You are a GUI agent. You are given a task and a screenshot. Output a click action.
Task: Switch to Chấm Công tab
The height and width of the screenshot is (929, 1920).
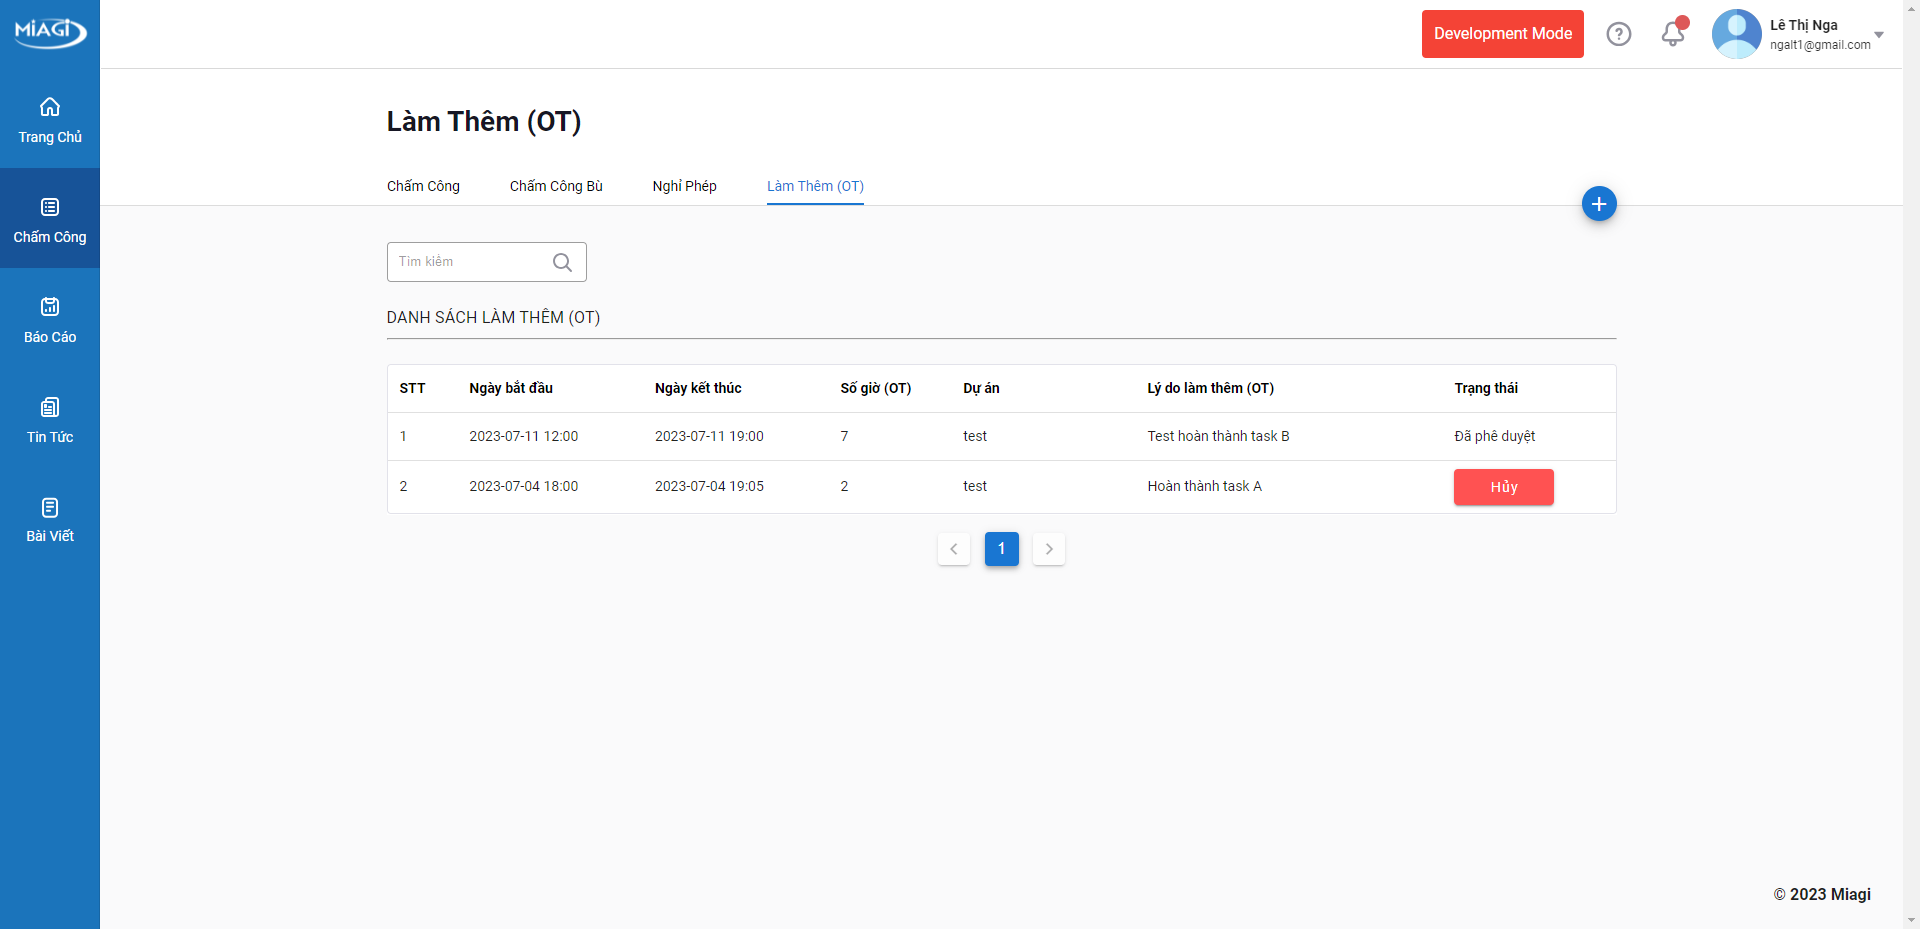point(423,186)
